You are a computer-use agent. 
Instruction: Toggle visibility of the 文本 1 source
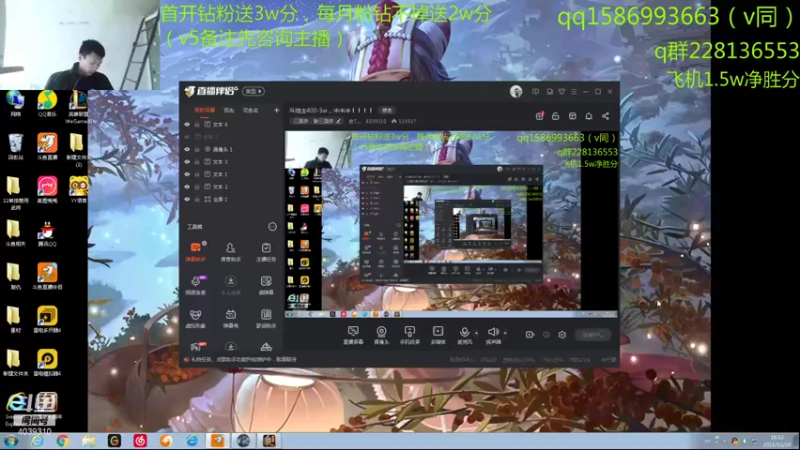[187, 174]
